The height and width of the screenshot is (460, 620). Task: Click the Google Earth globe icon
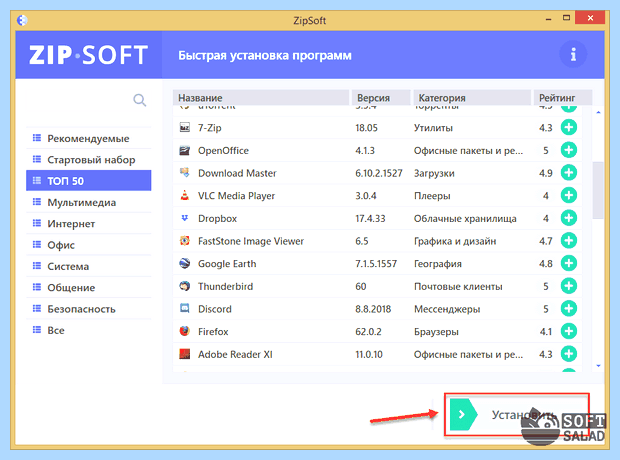click(x=185, y=263)
